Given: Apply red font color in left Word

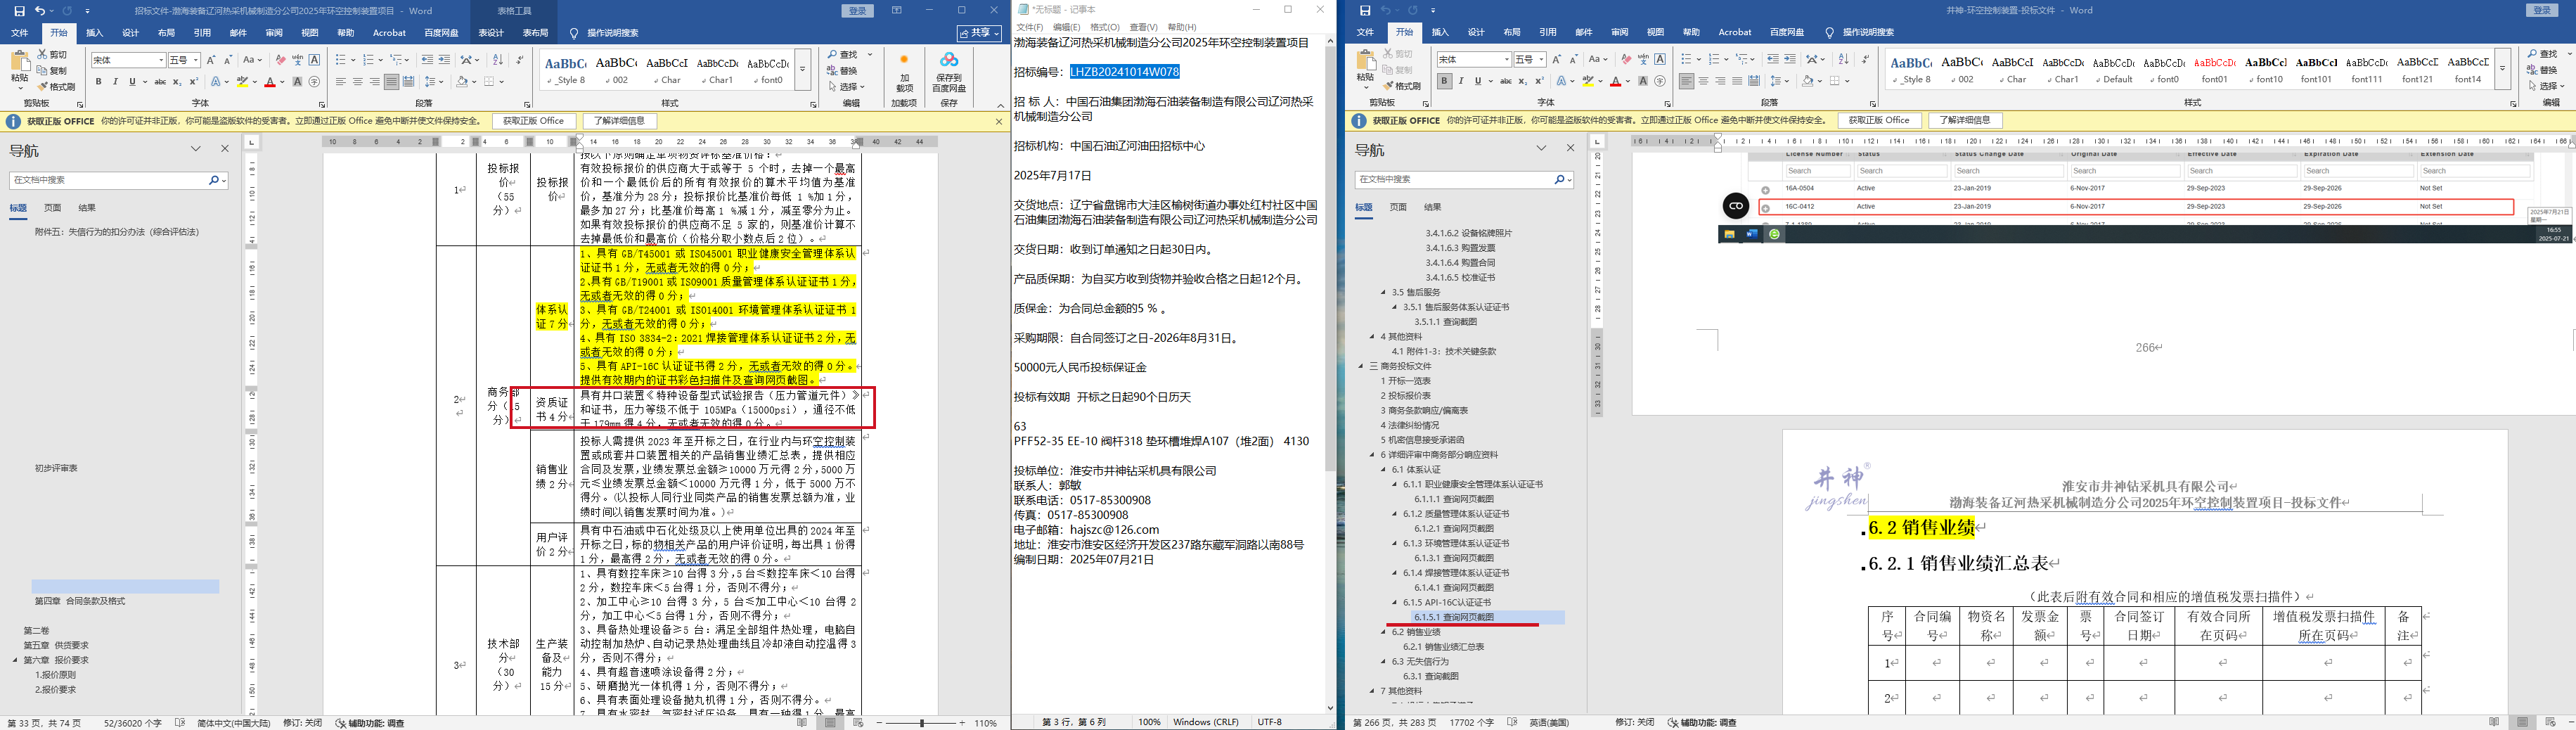Looking at the screenshot, I should [269, 82].
